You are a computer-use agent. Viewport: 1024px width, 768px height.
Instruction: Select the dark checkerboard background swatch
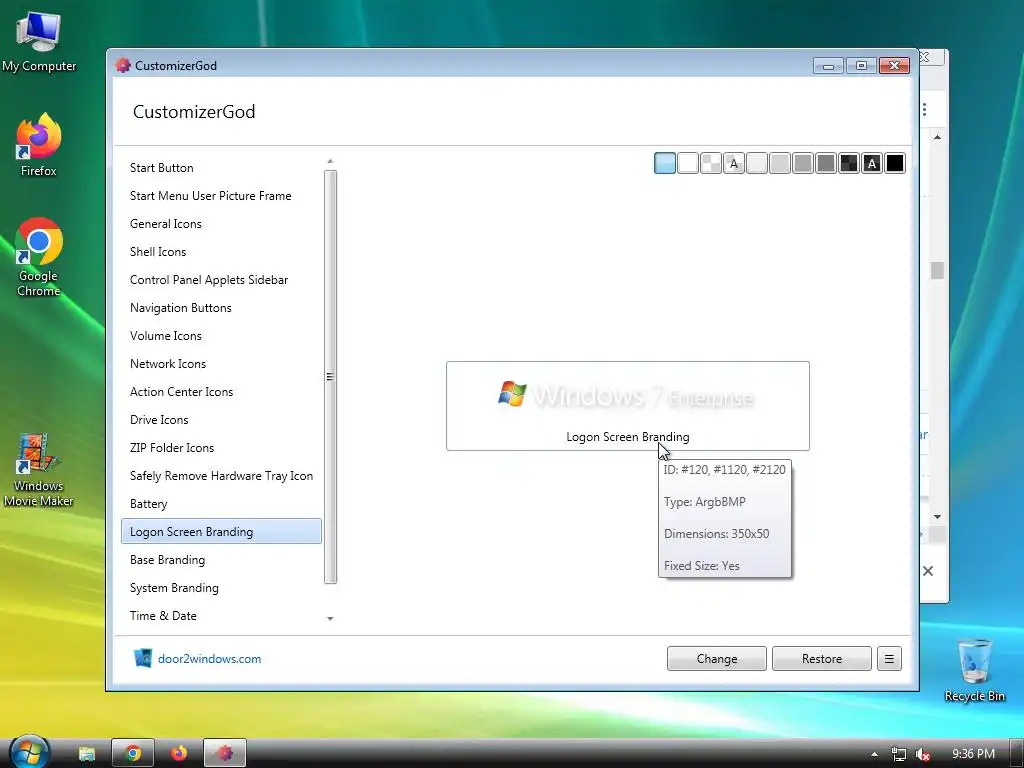pos(848,163)
